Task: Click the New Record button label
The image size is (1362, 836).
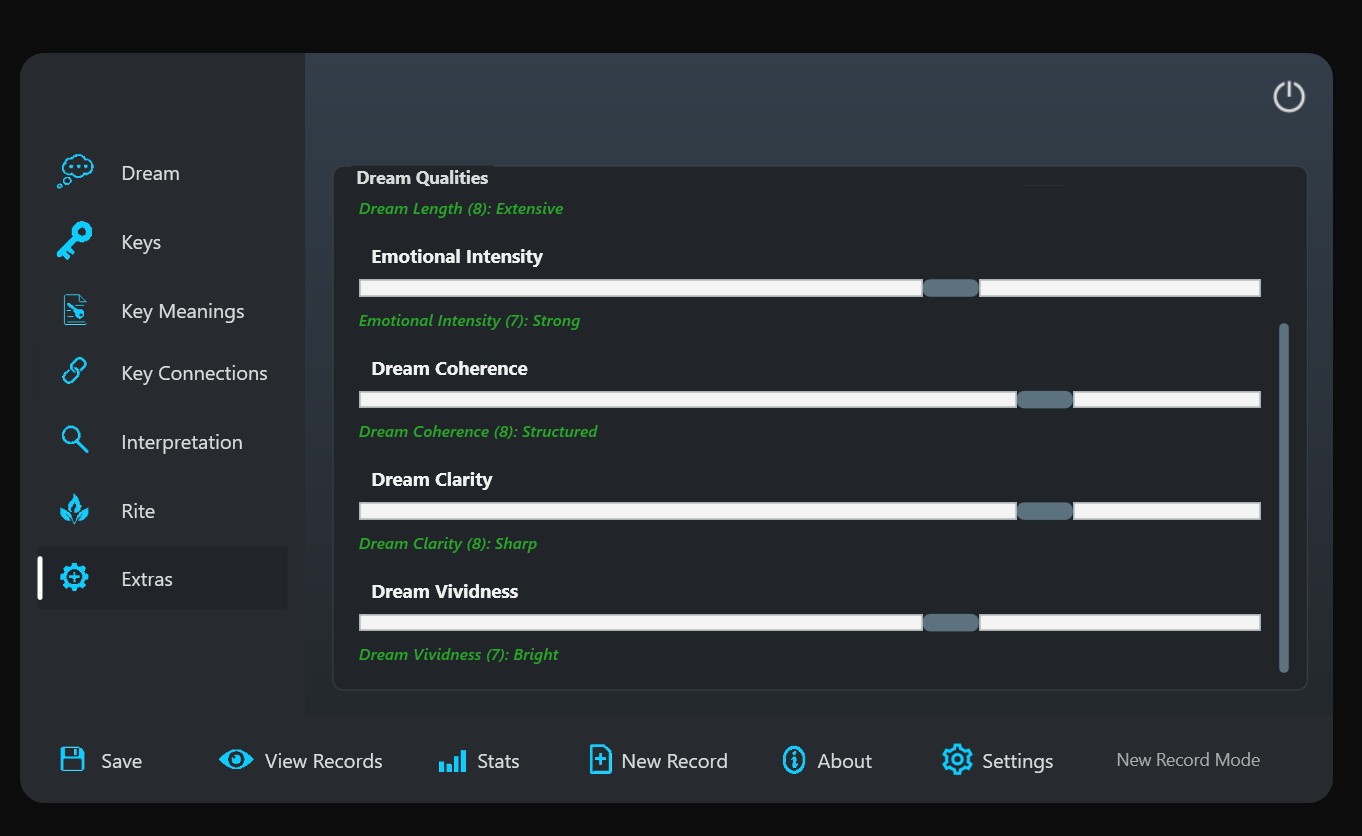Action: pos(675,761)
